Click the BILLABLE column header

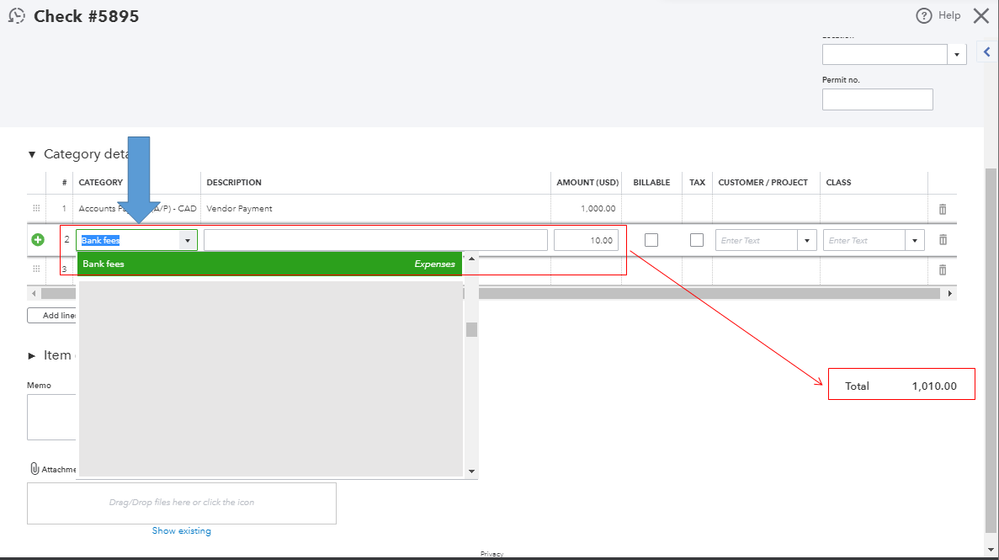651,182
